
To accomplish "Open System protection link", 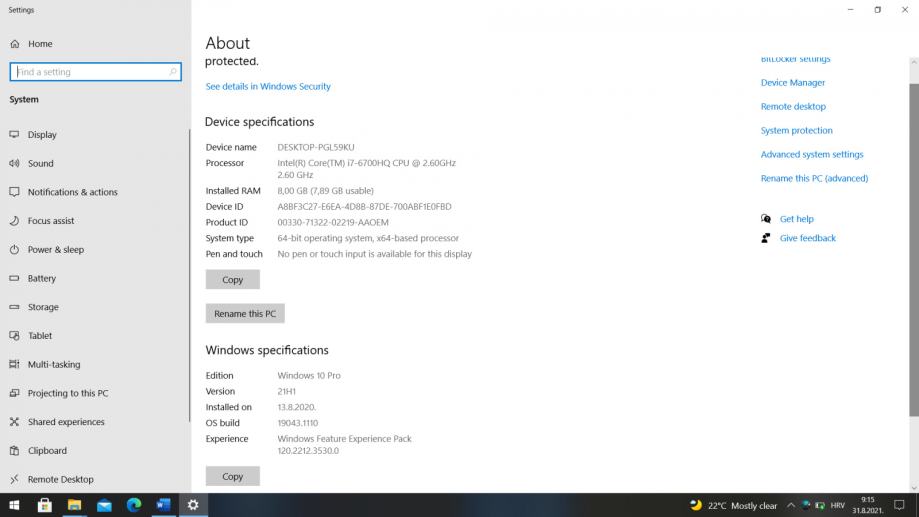I will (797, 131).
